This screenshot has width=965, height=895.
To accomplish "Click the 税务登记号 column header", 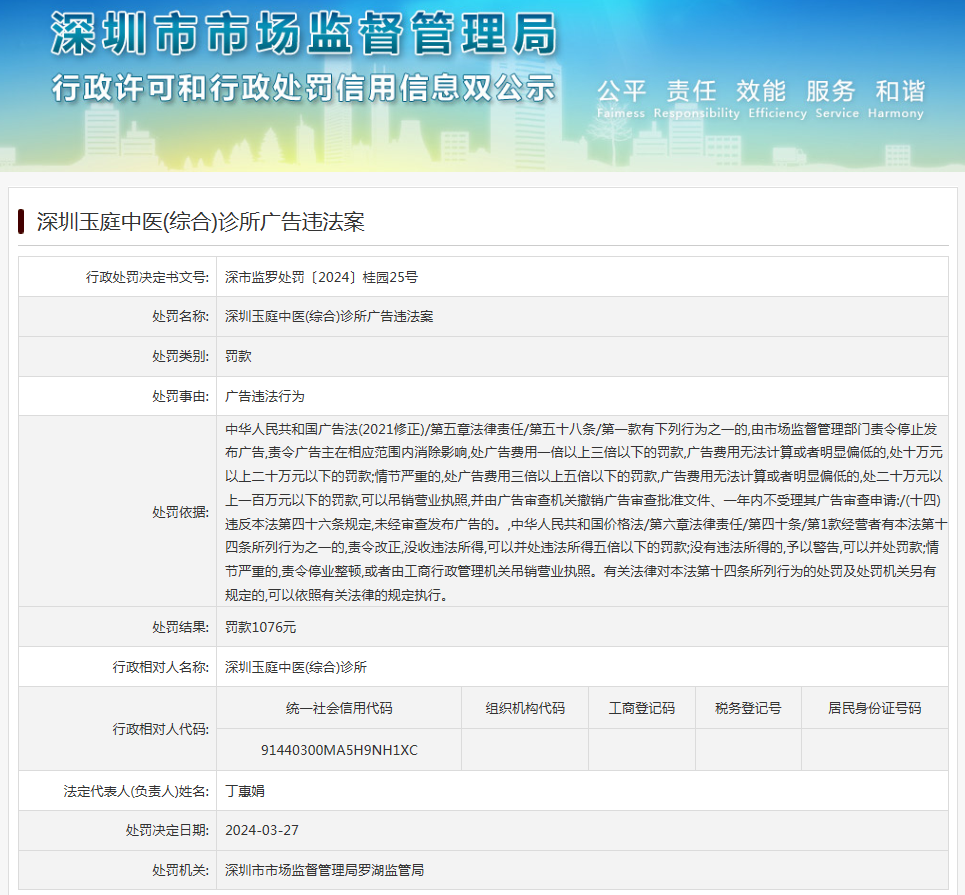I will 748,708.
